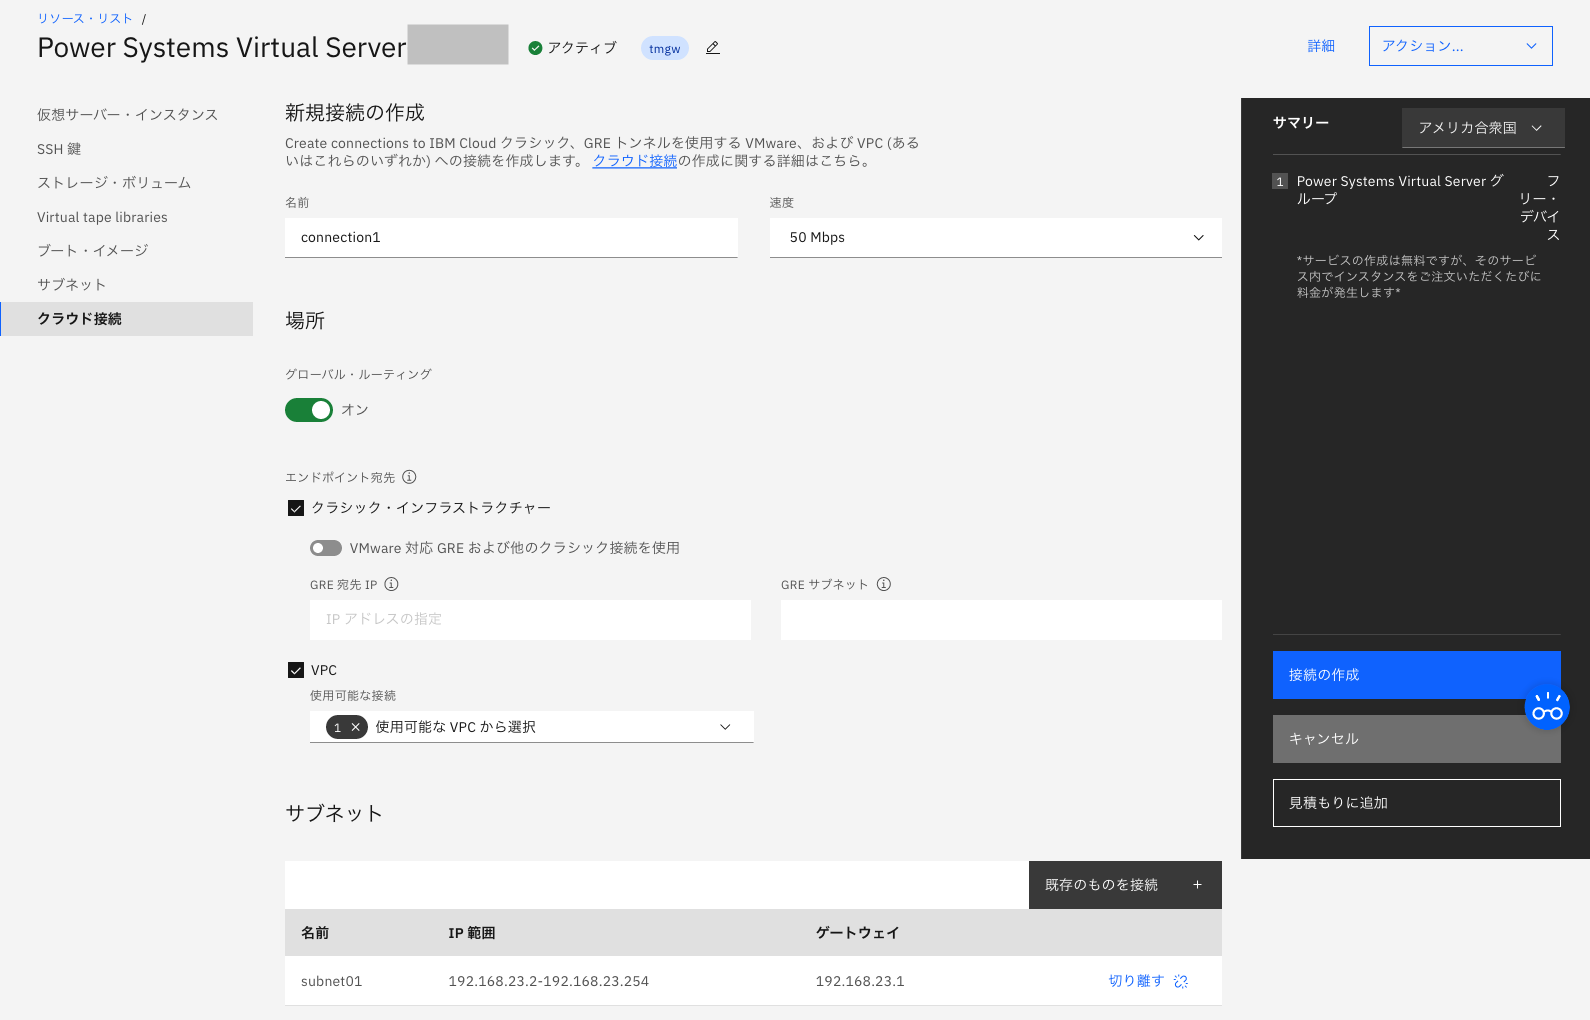The height and width of the screenshot is (1020, 1590).
Task: Click the 名前 field containing connection1
Action: [x=511, y=238]
